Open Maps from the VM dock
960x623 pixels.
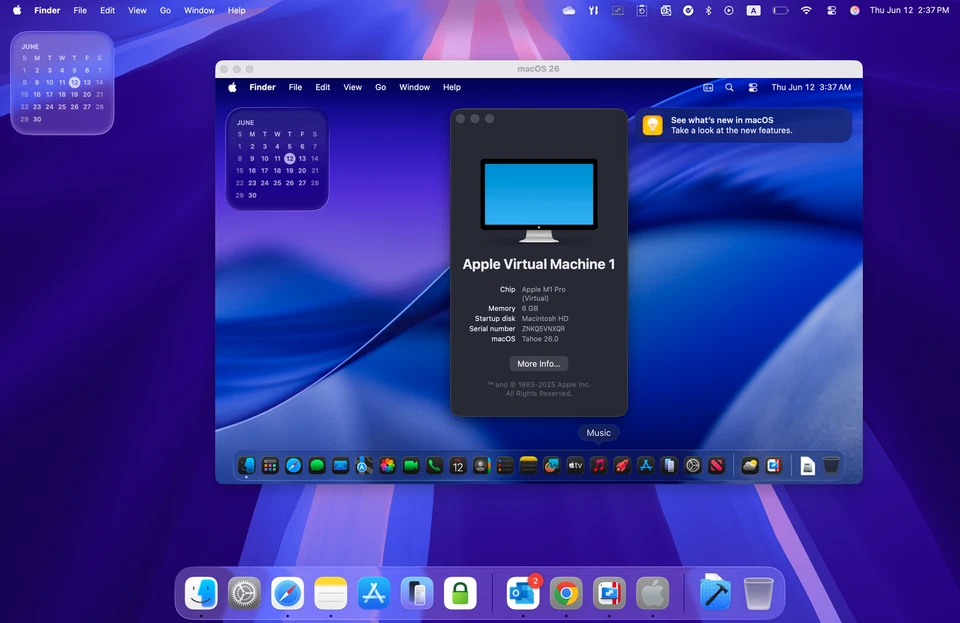pyautogui.click(x=361, y=465)
